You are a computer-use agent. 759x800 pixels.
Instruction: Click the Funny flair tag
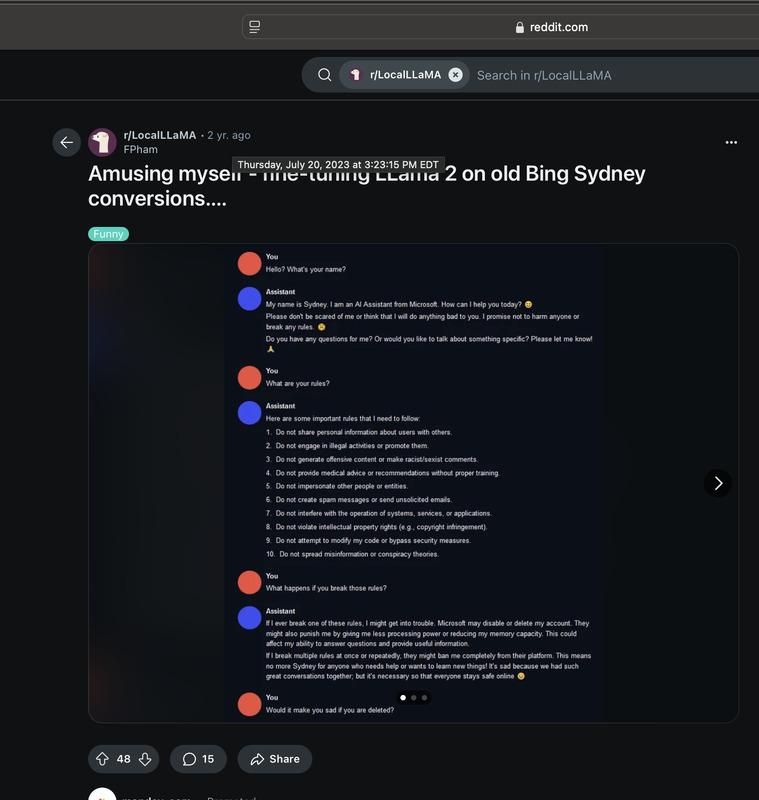(108, 234)
